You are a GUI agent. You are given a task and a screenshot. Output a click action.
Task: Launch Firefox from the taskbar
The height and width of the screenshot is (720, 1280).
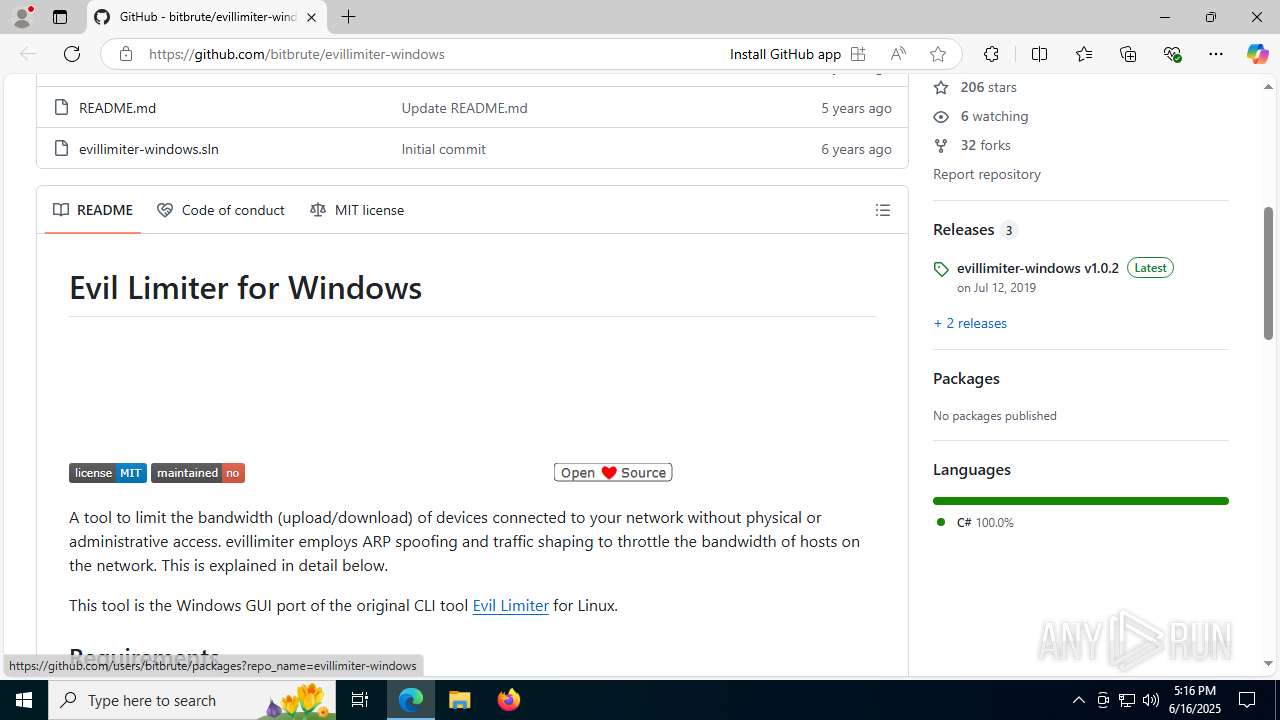coord(508,700)
